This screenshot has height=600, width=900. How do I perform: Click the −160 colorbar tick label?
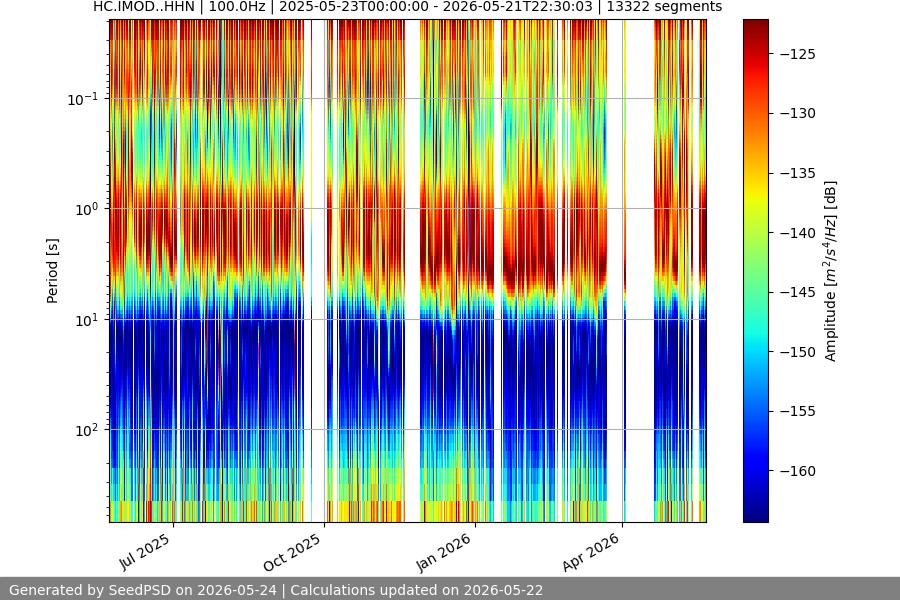798,471
